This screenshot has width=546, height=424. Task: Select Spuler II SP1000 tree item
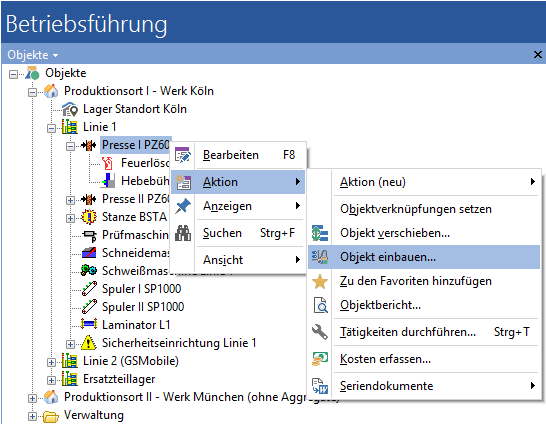143,307
